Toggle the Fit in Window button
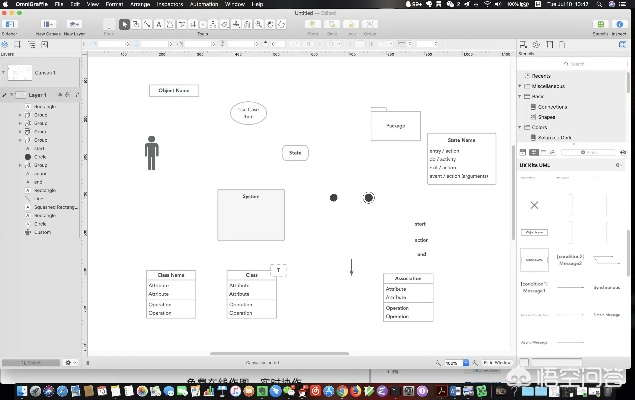Screen dimensions: 635x400 click(x=497, y=362)
